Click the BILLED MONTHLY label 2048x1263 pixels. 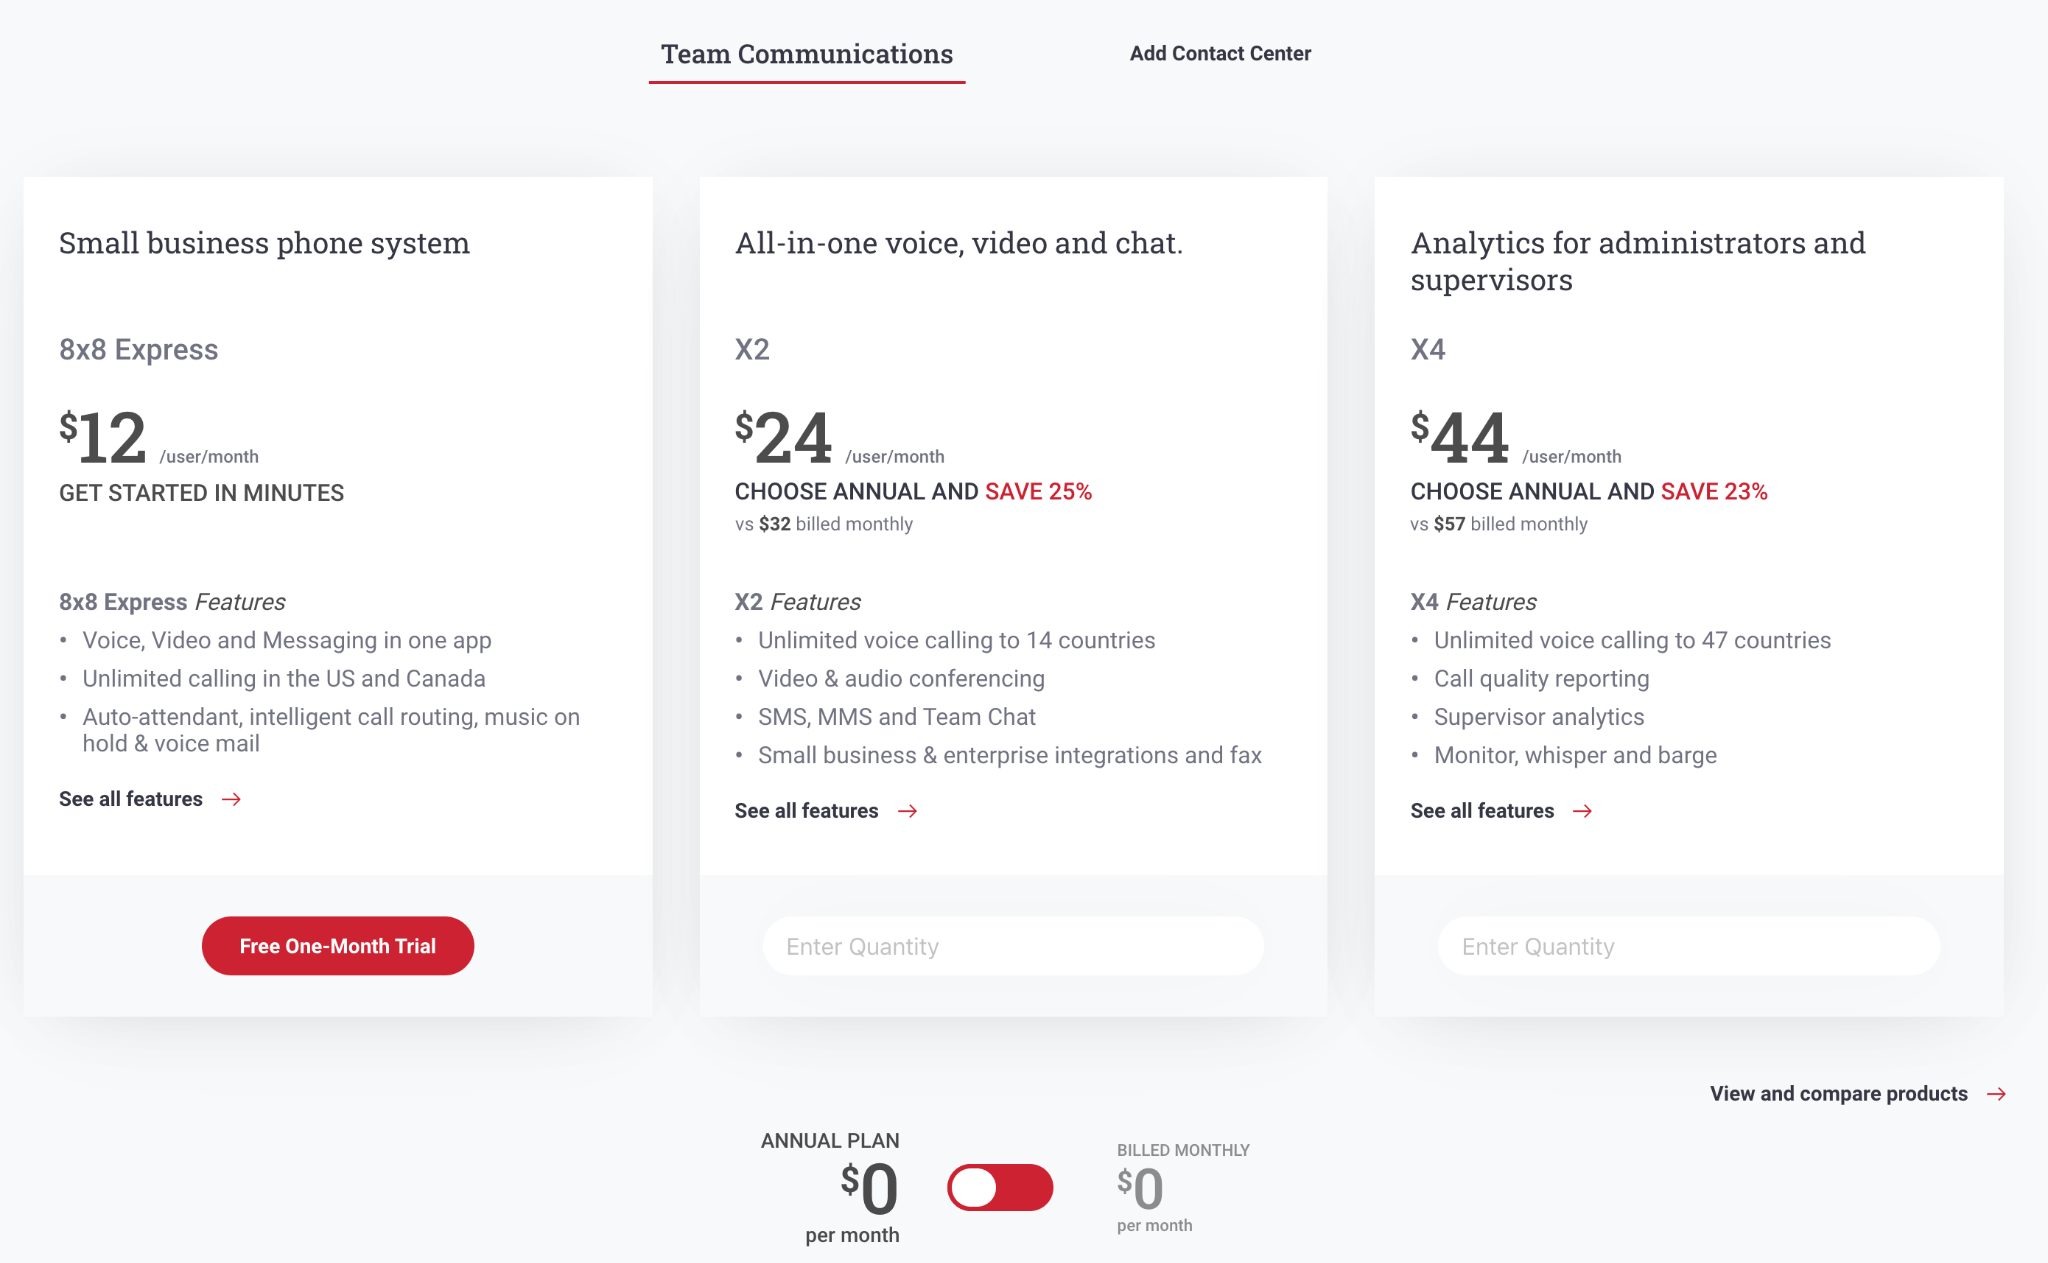(x=1183, y=1151)
